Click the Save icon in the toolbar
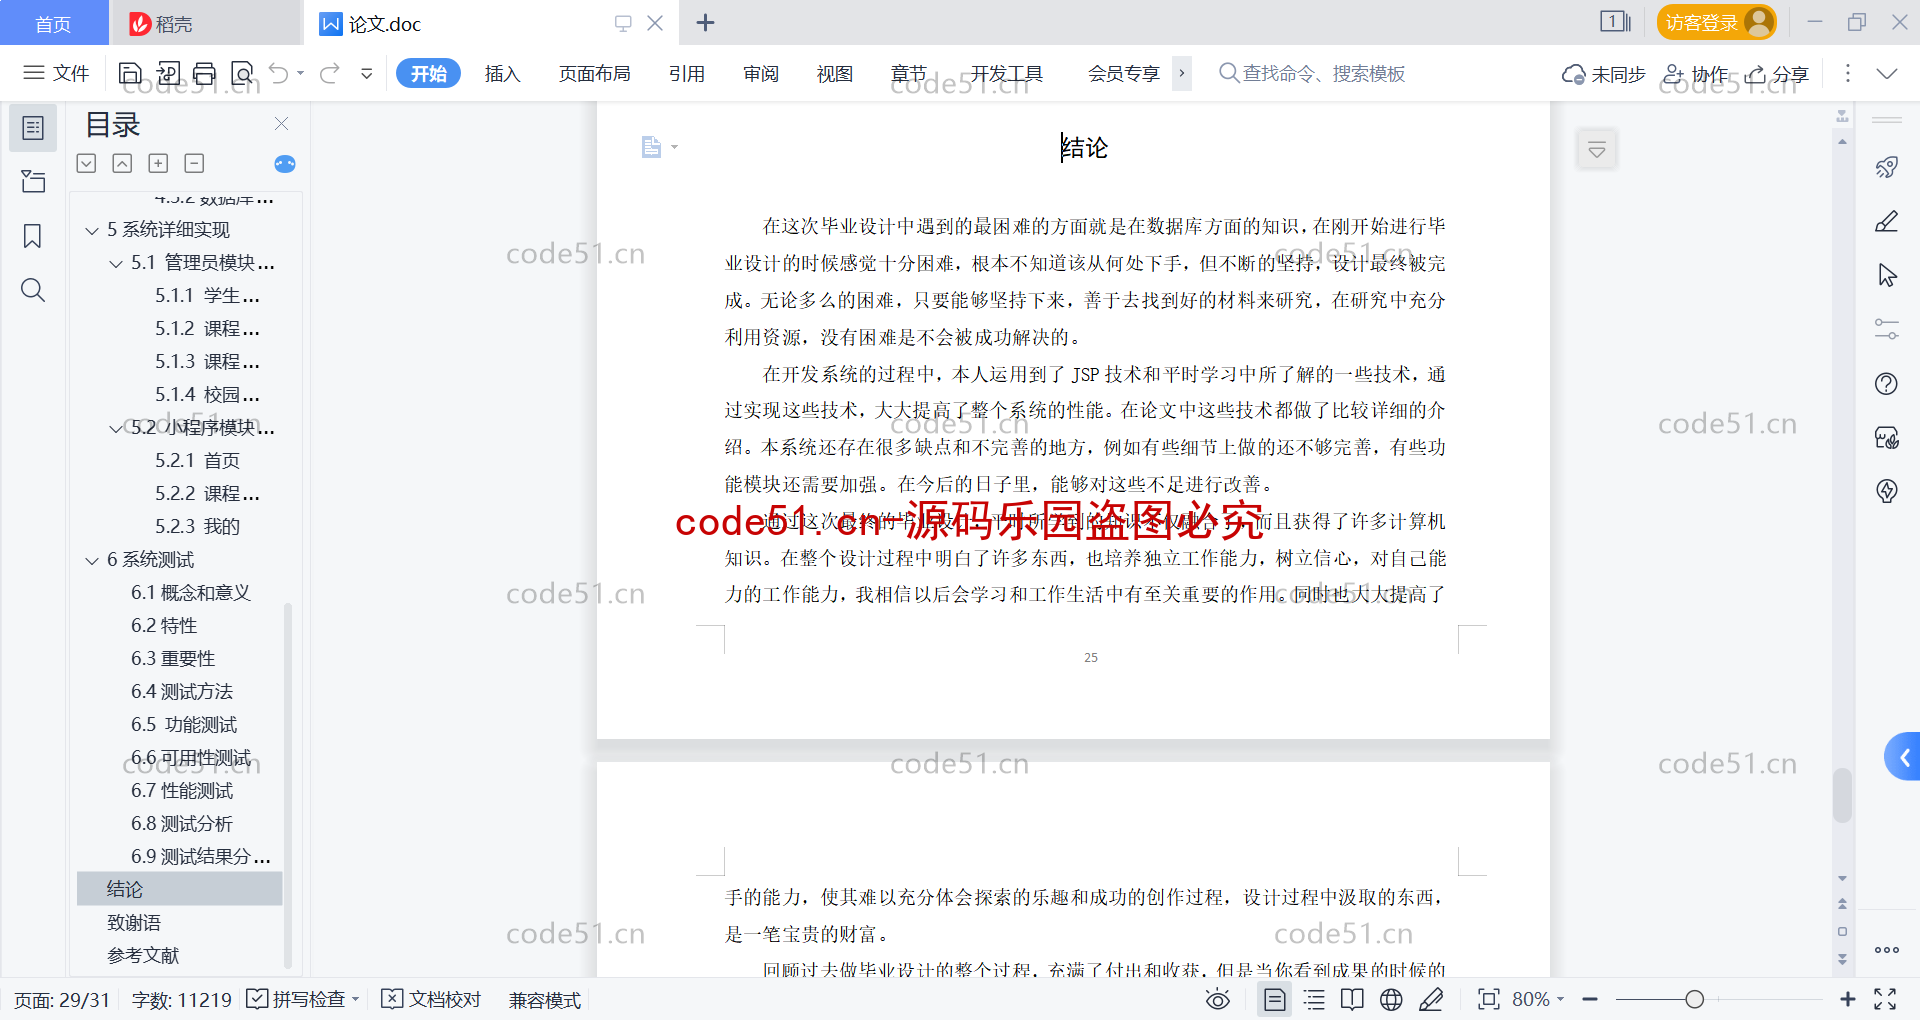Image resolution: width=1920 pixels, height=1020 pixels. pyautogui.click(x=130, y=73)
